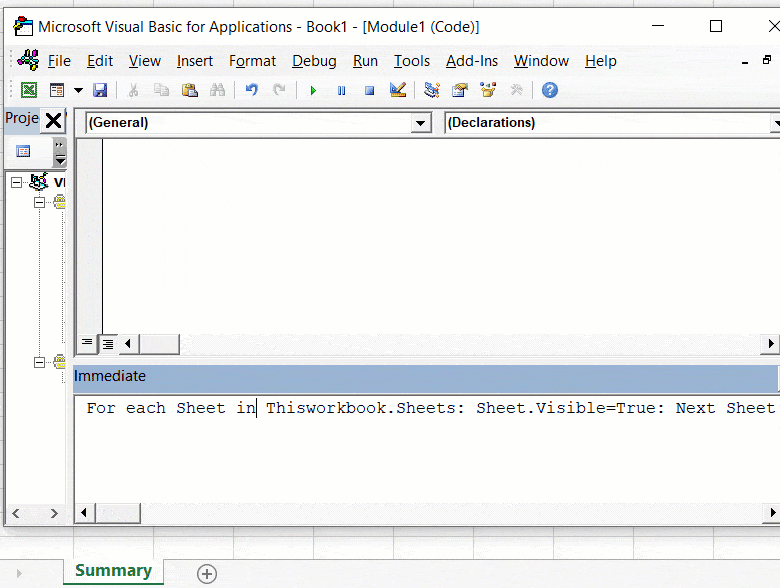Open Project Explorer toolbar icon
Viewport: 780px width, 588px height.
tap(432, 90)
